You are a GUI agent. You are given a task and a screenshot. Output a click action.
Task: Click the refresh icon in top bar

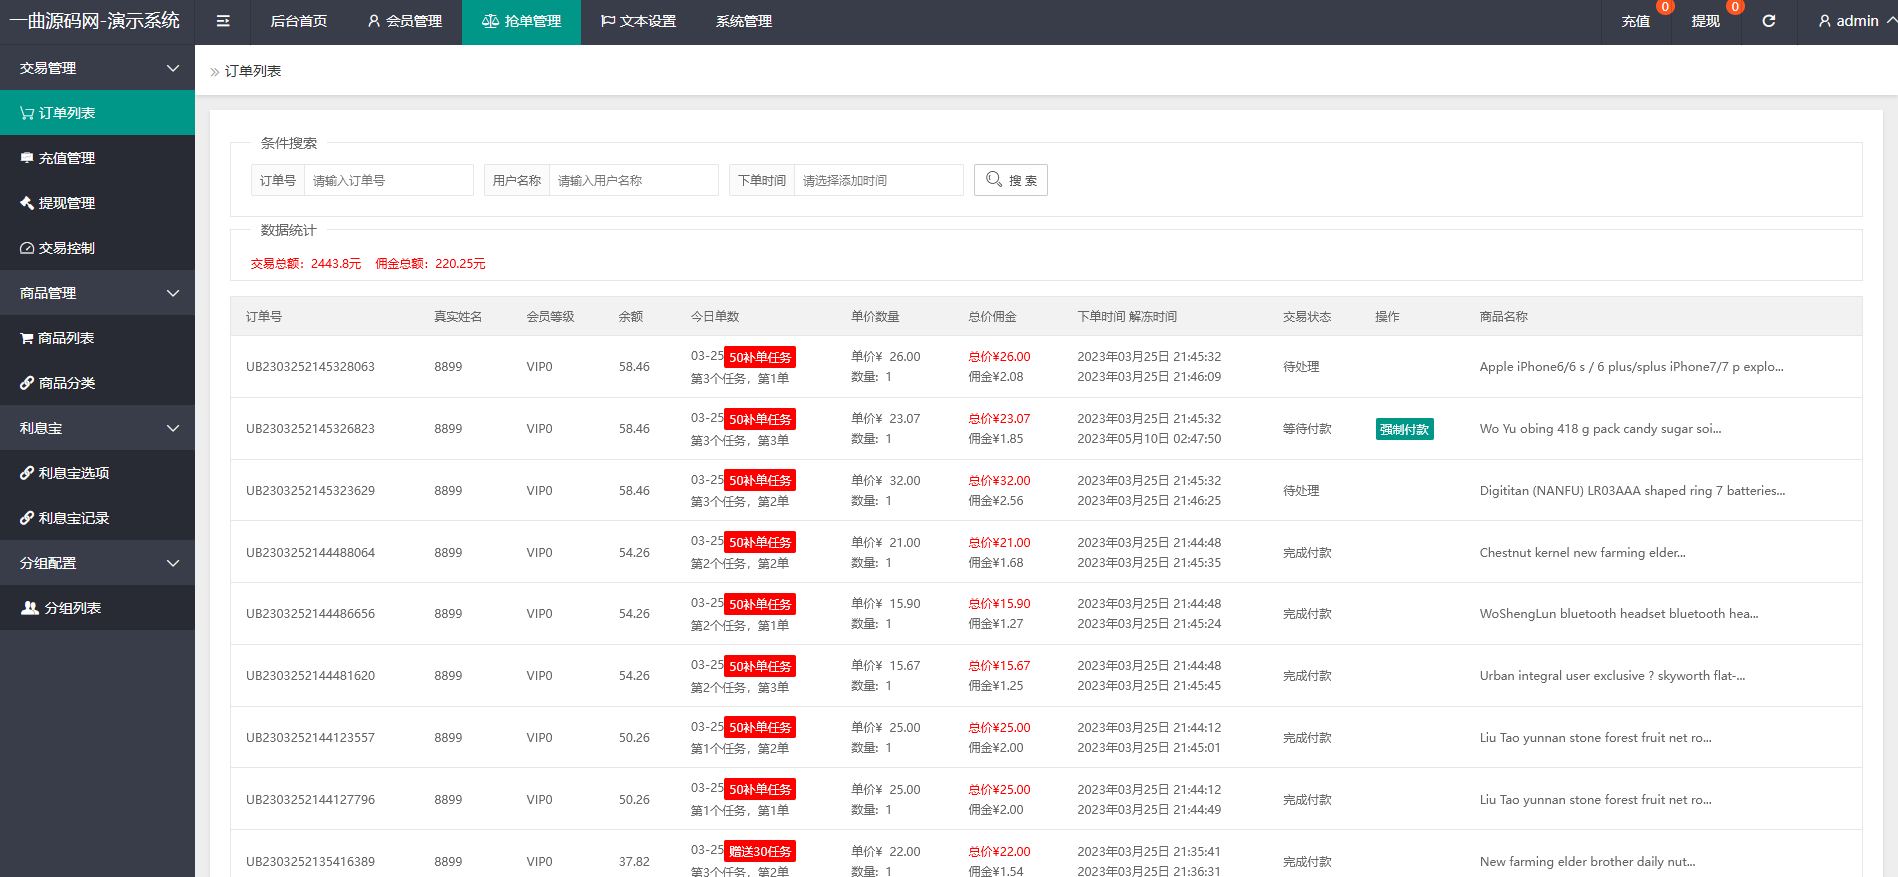(x=1768, y=21)
